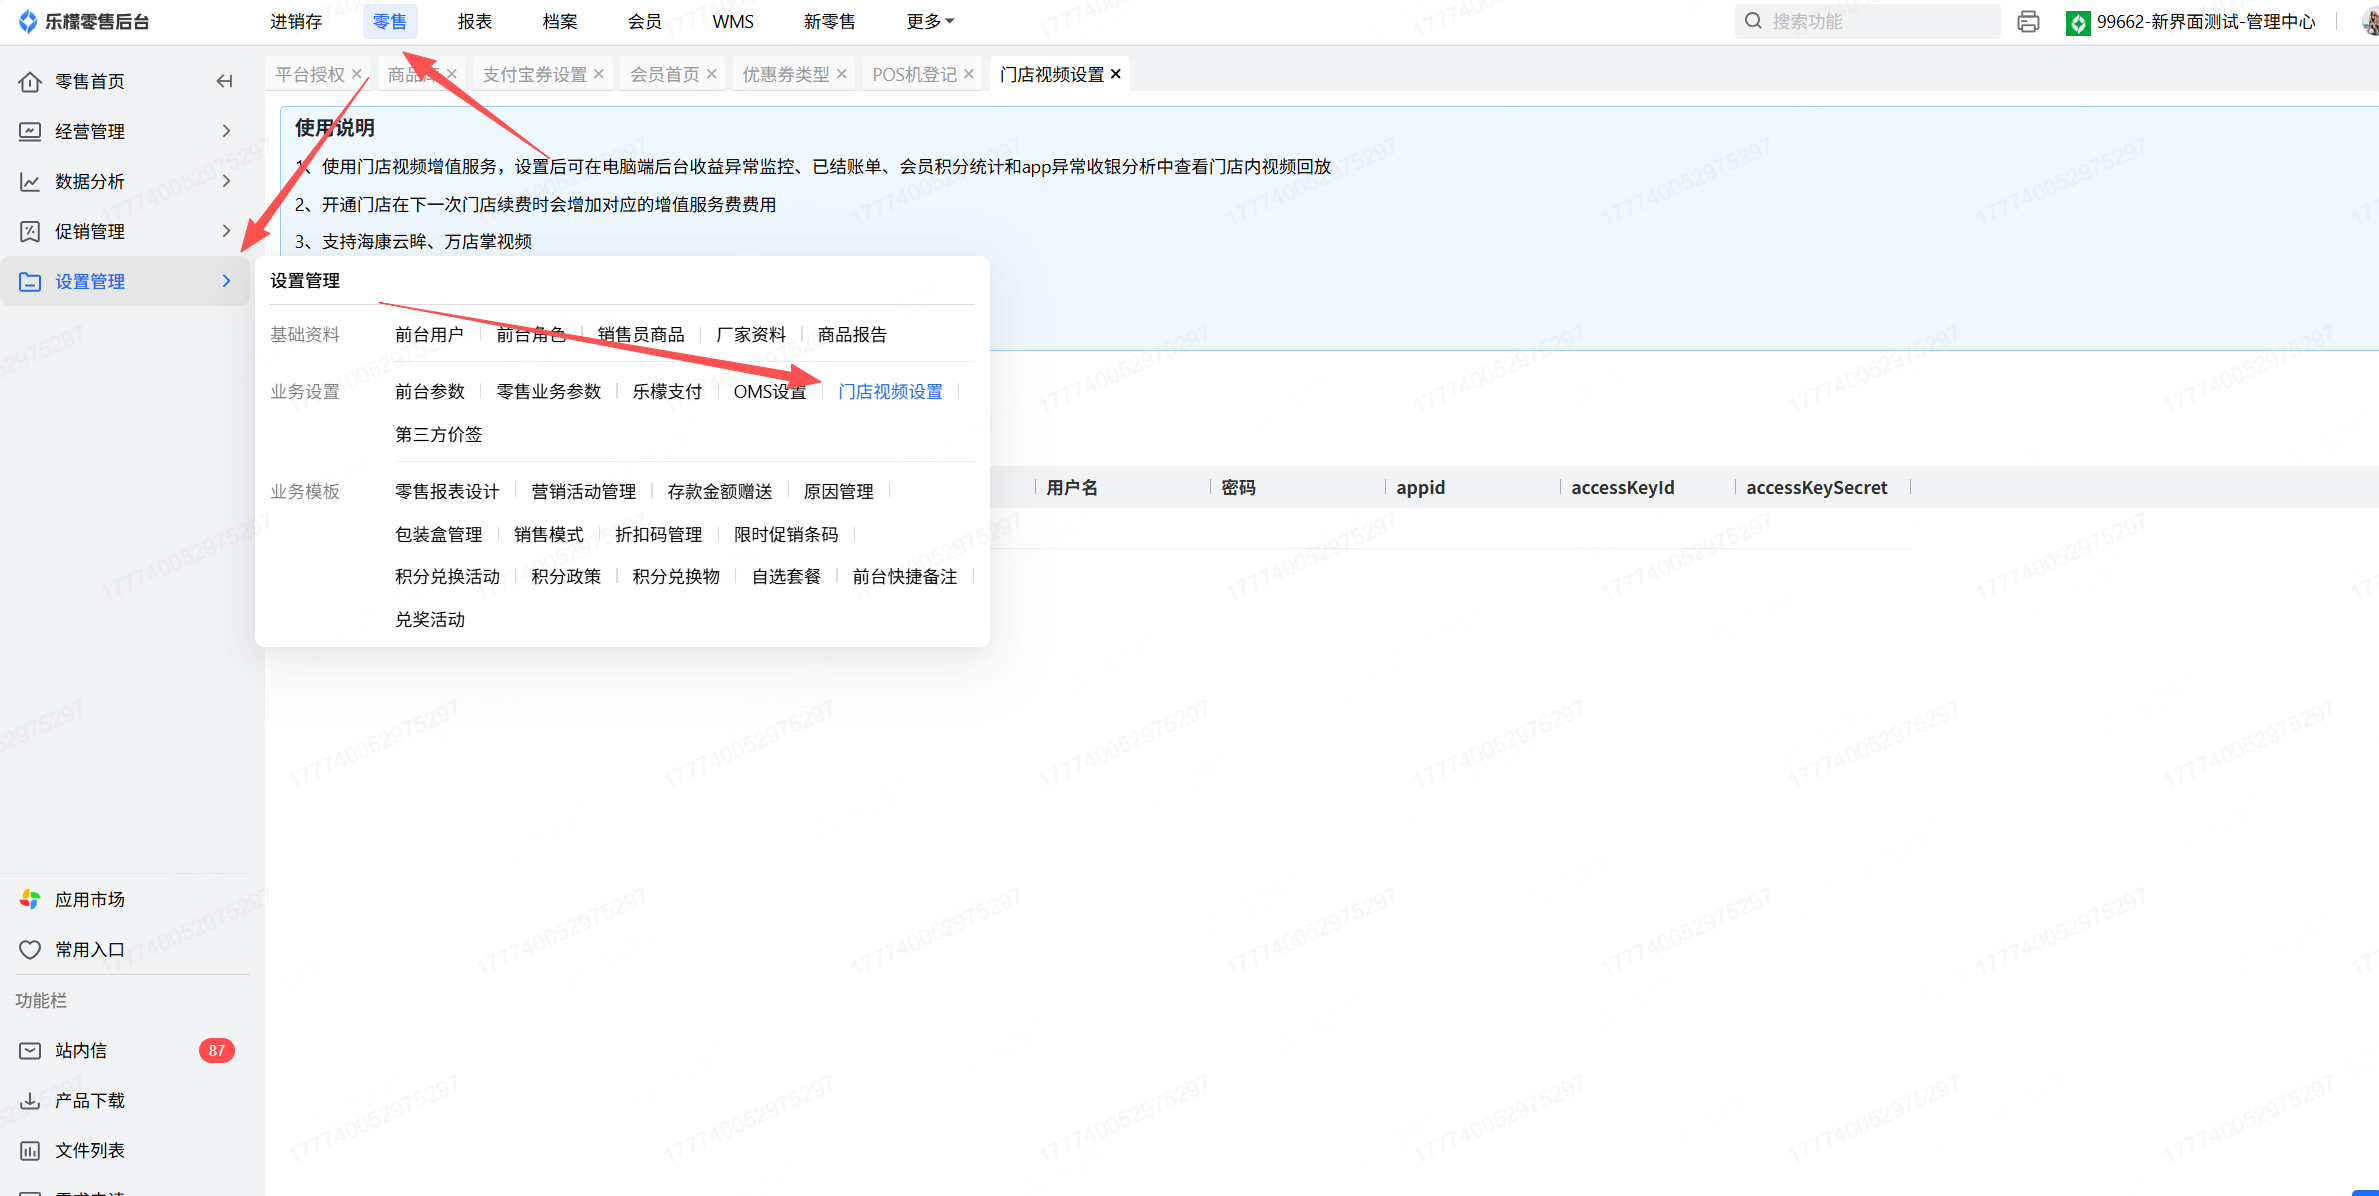Open 文件列表 sidebar icon item
This screenshot has width=2379, height=1196.
[x=30, y=1150]
